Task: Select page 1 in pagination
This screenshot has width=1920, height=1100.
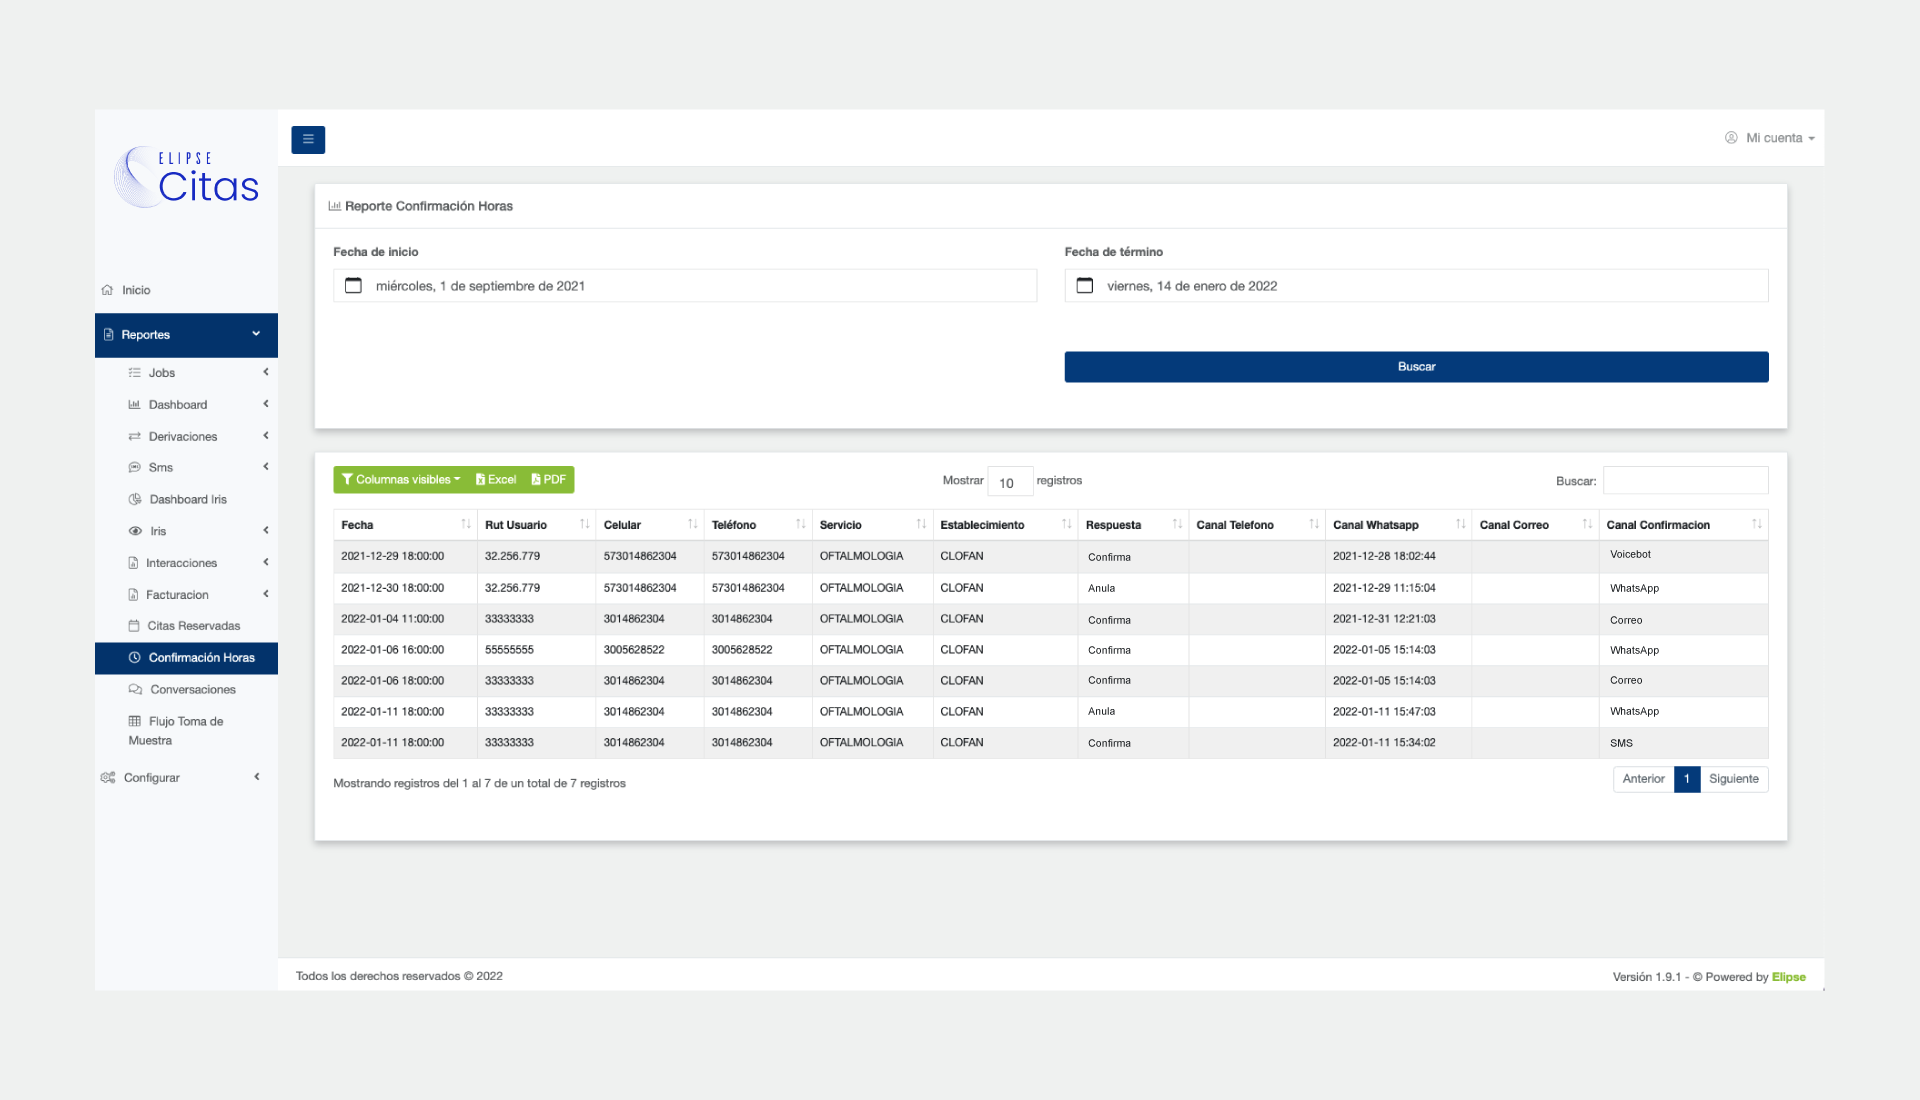Action: (x=1687, y=779)
